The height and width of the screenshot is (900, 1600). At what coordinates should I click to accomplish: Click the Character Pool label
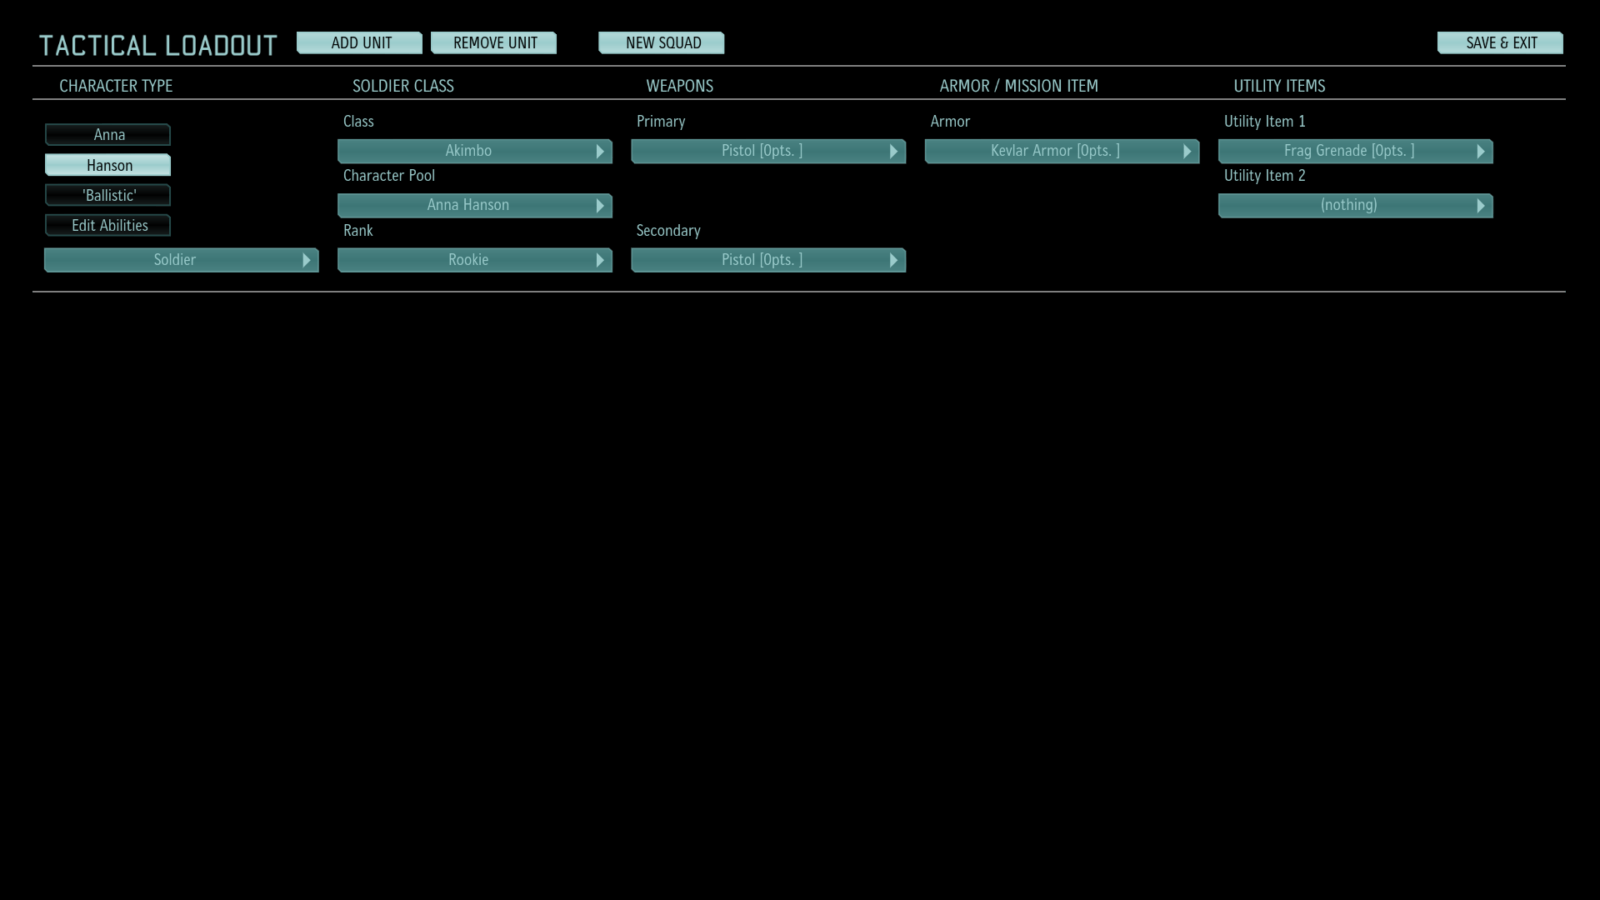click(389, 176)
